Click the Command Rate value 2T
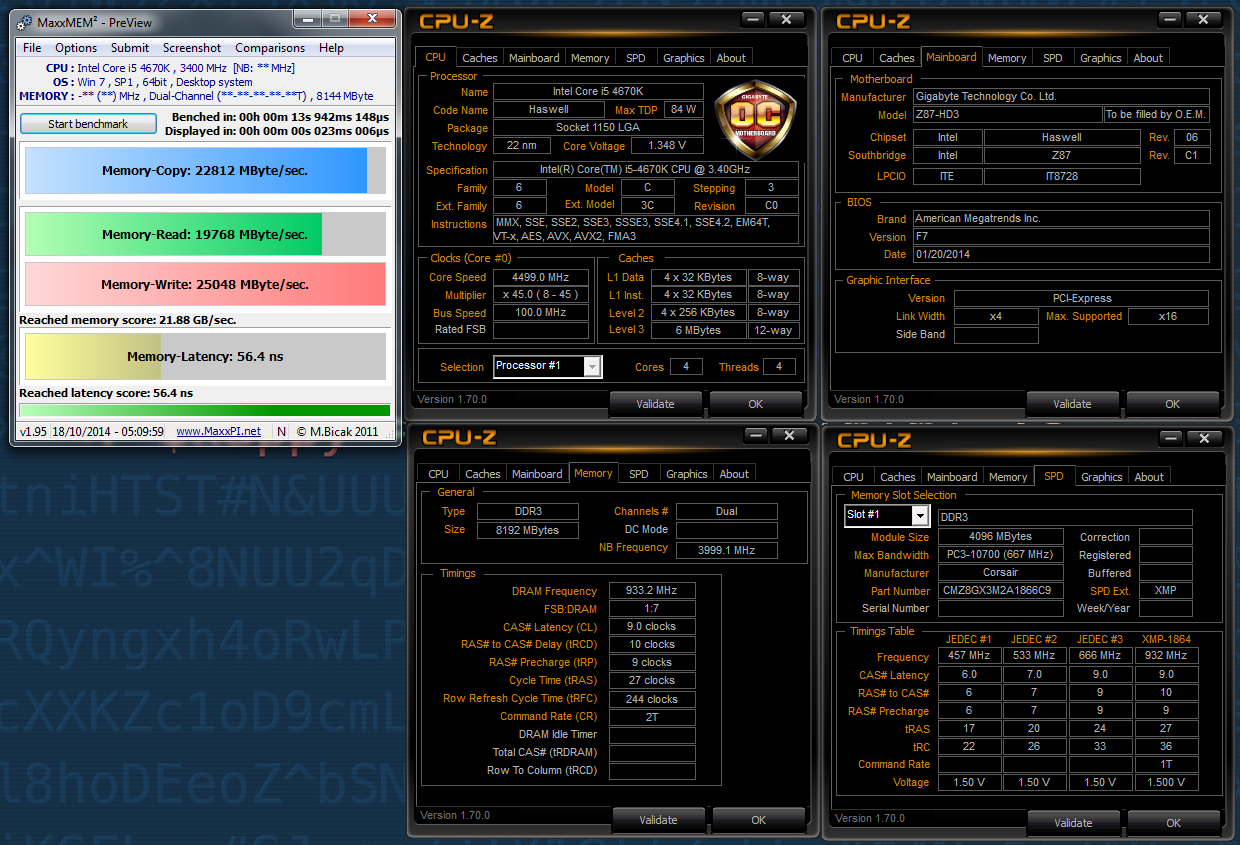This screenshot has width=1240, height=845. (x=652, y=717)
